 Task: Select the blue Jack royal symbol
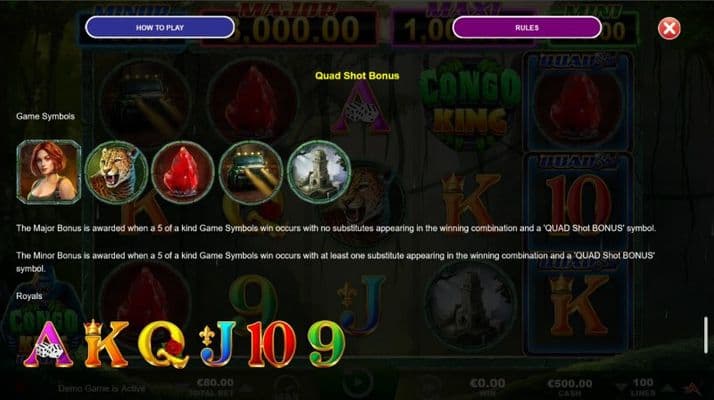click(x=219, y=344)
